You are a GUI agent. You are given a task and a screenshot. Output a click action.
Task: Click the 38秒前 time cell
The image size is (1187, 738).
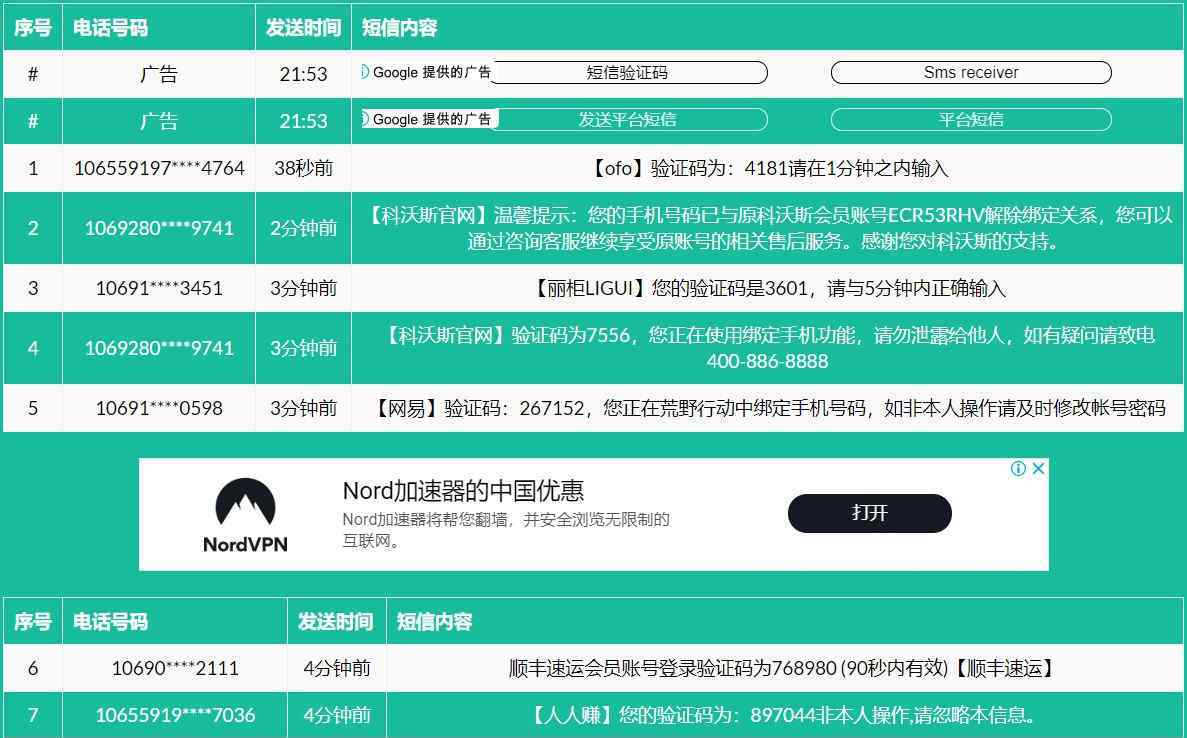[x=304, y=168]
